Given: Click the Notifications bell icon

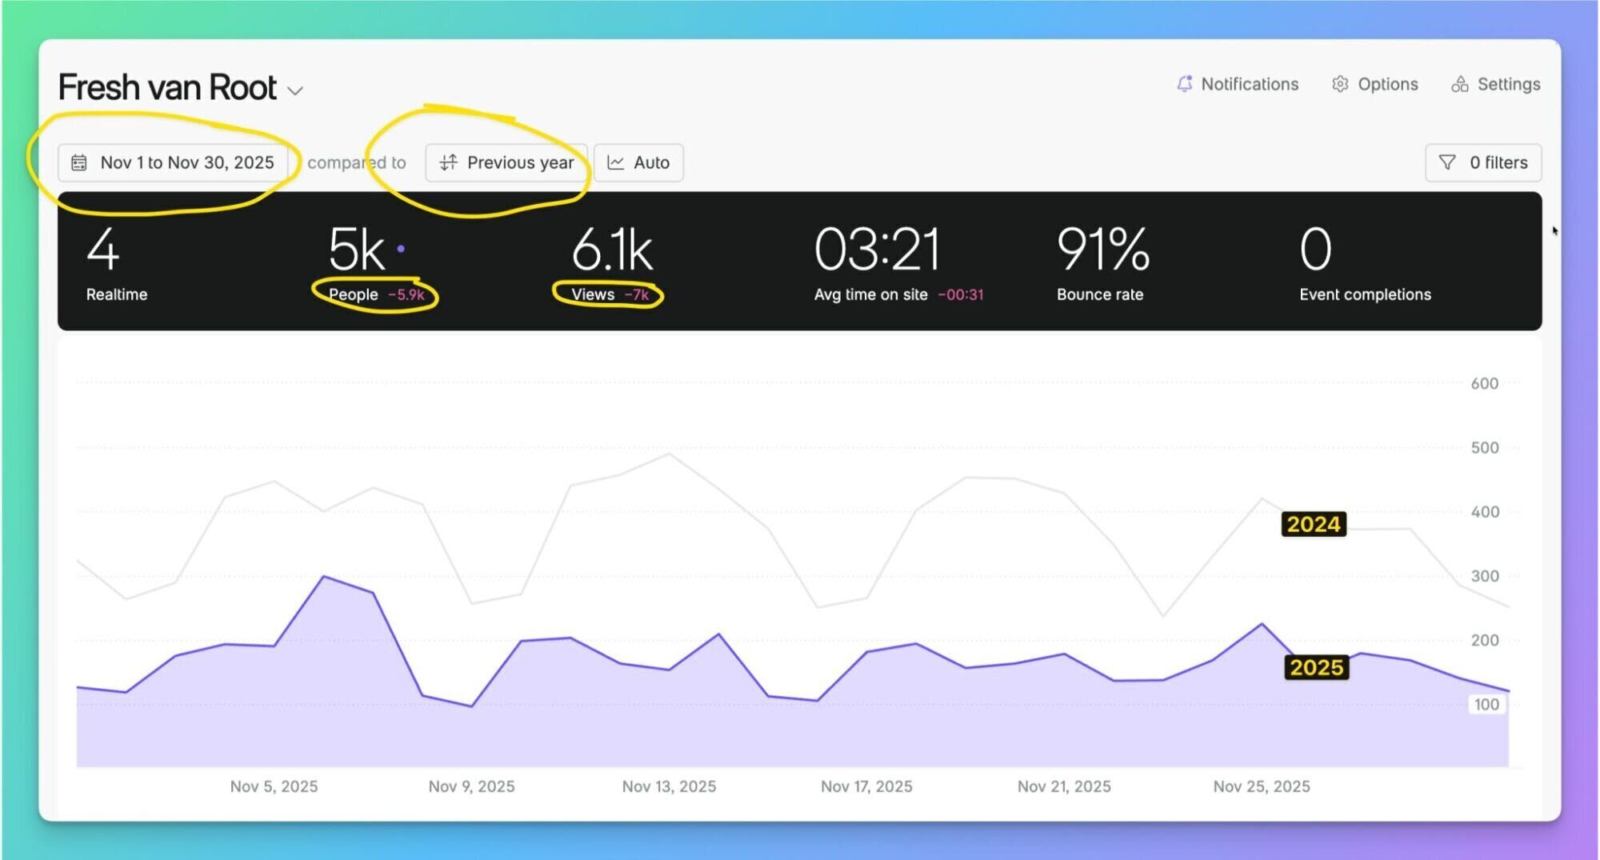Looking at the screenshot, I should (x=1185, y=84).
